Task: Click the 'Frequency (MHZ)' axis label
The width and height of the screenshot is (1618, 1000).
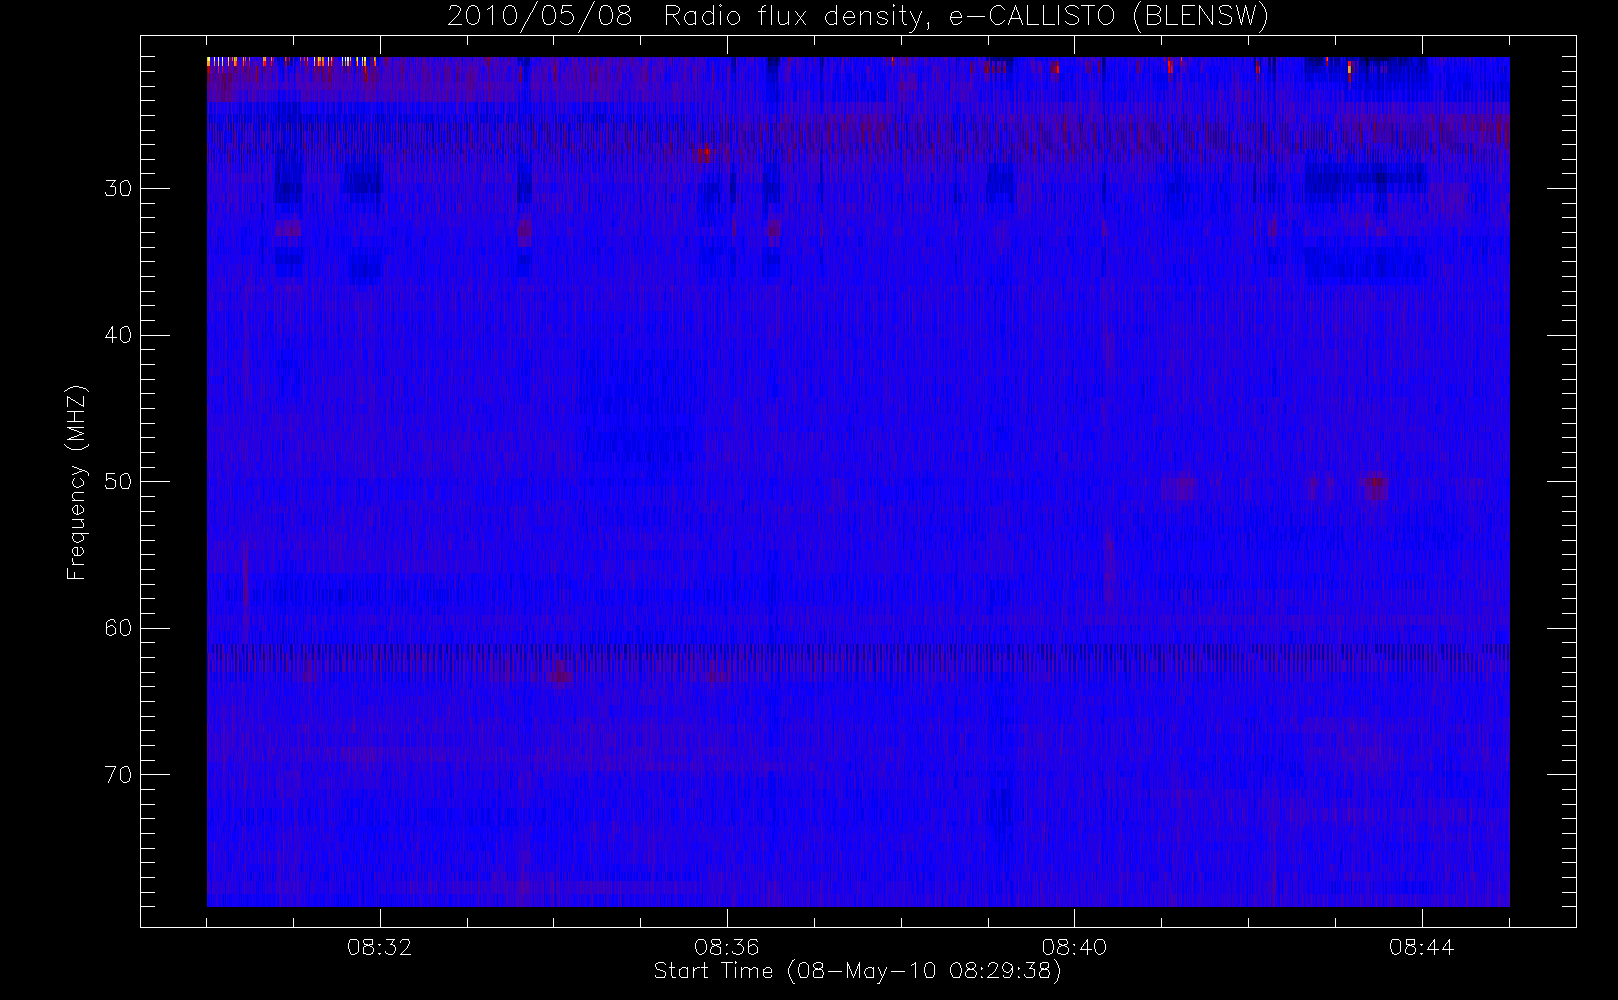Action: (76, 483)
